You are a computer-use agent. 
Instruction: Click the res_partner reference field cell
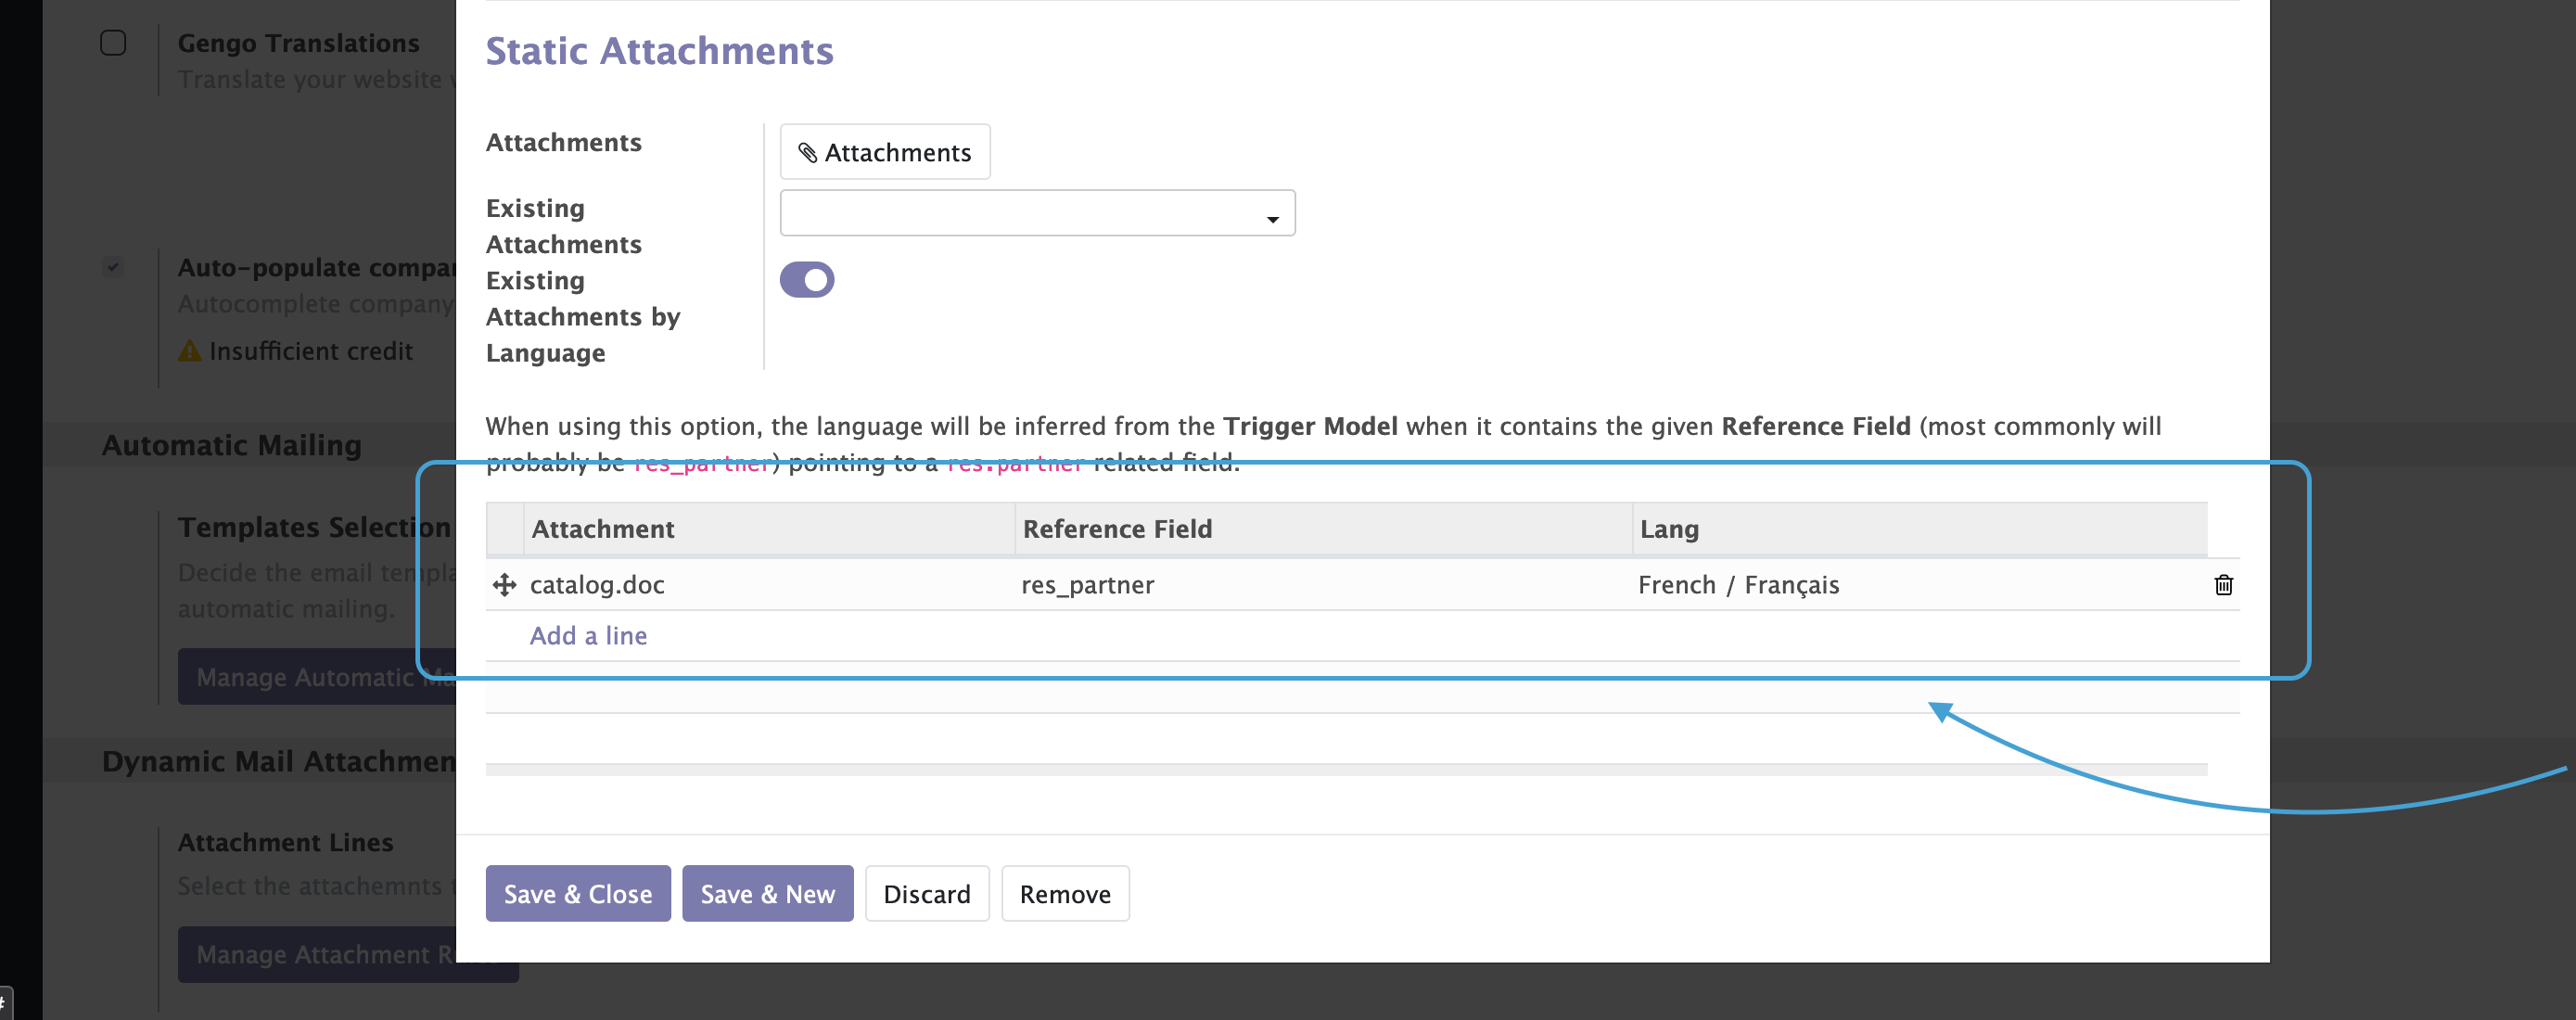(1087, 585)
